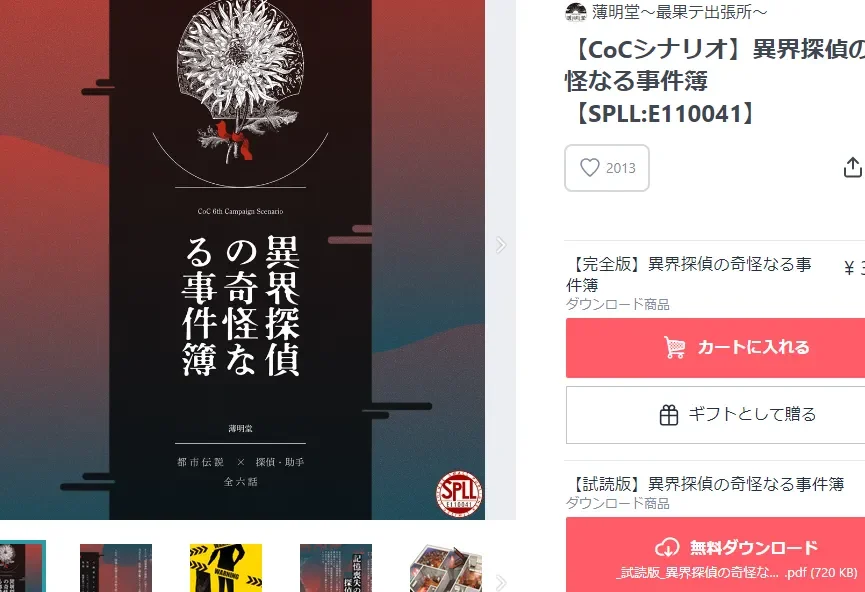Select the first cover thumbnail
Screen dimensions: 865x592
pyautogui.click(x=22, y=567)
